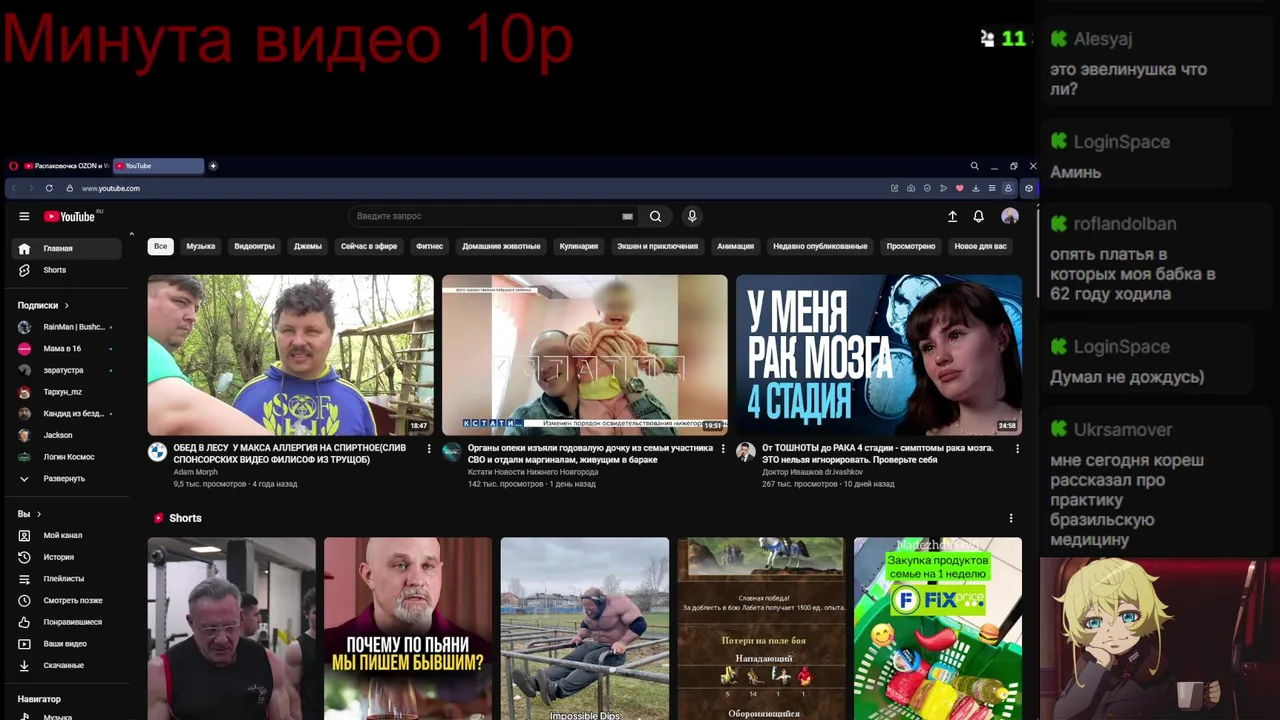The image size is (1280, 720).
Task: Click the YouTube logo
Action: (x=70, y=216)
